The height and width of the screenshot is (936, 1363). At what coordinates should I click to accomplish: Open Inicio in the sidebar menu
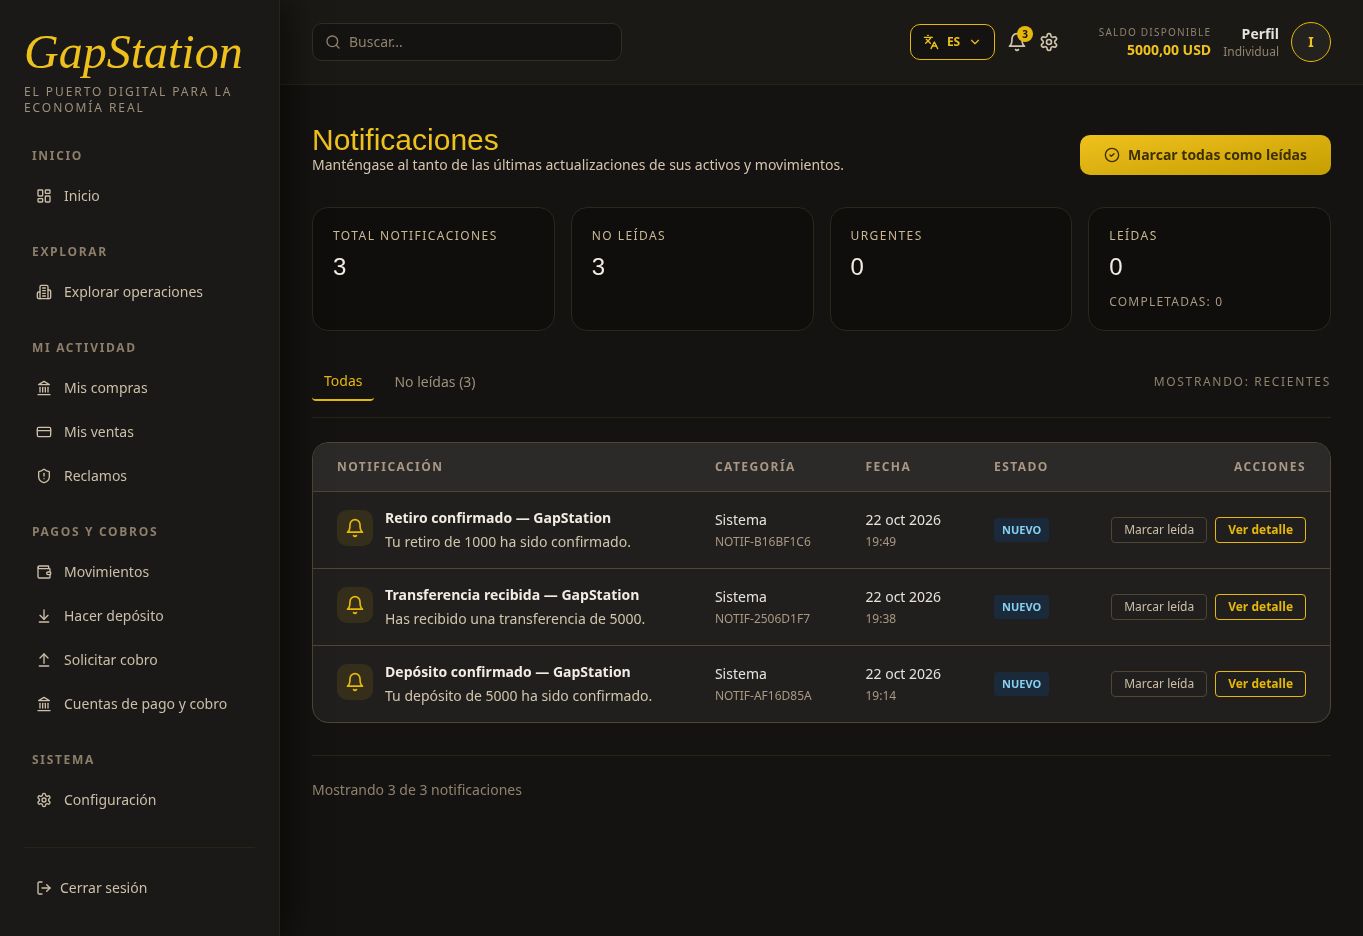pos(139,196)
